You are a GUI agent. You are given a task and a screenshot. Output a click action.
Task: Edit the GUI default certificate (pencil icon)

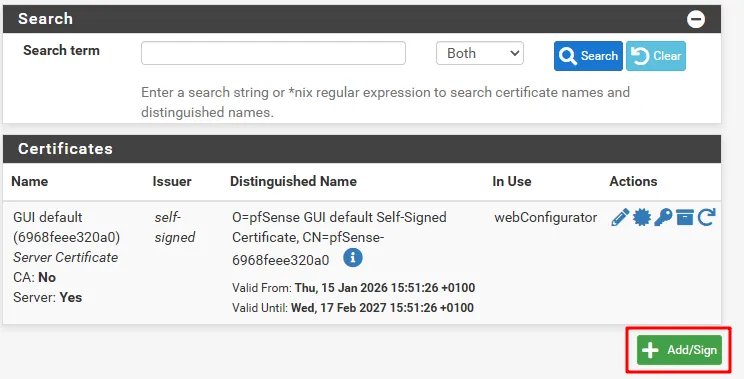click(x=620, y=217)
